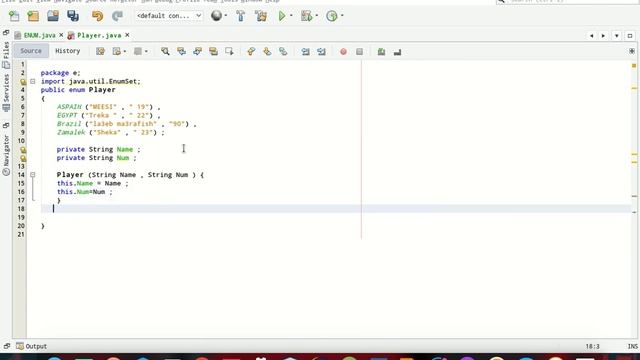
Task: Comment the selected lines
Action: (x=381, y=51)
